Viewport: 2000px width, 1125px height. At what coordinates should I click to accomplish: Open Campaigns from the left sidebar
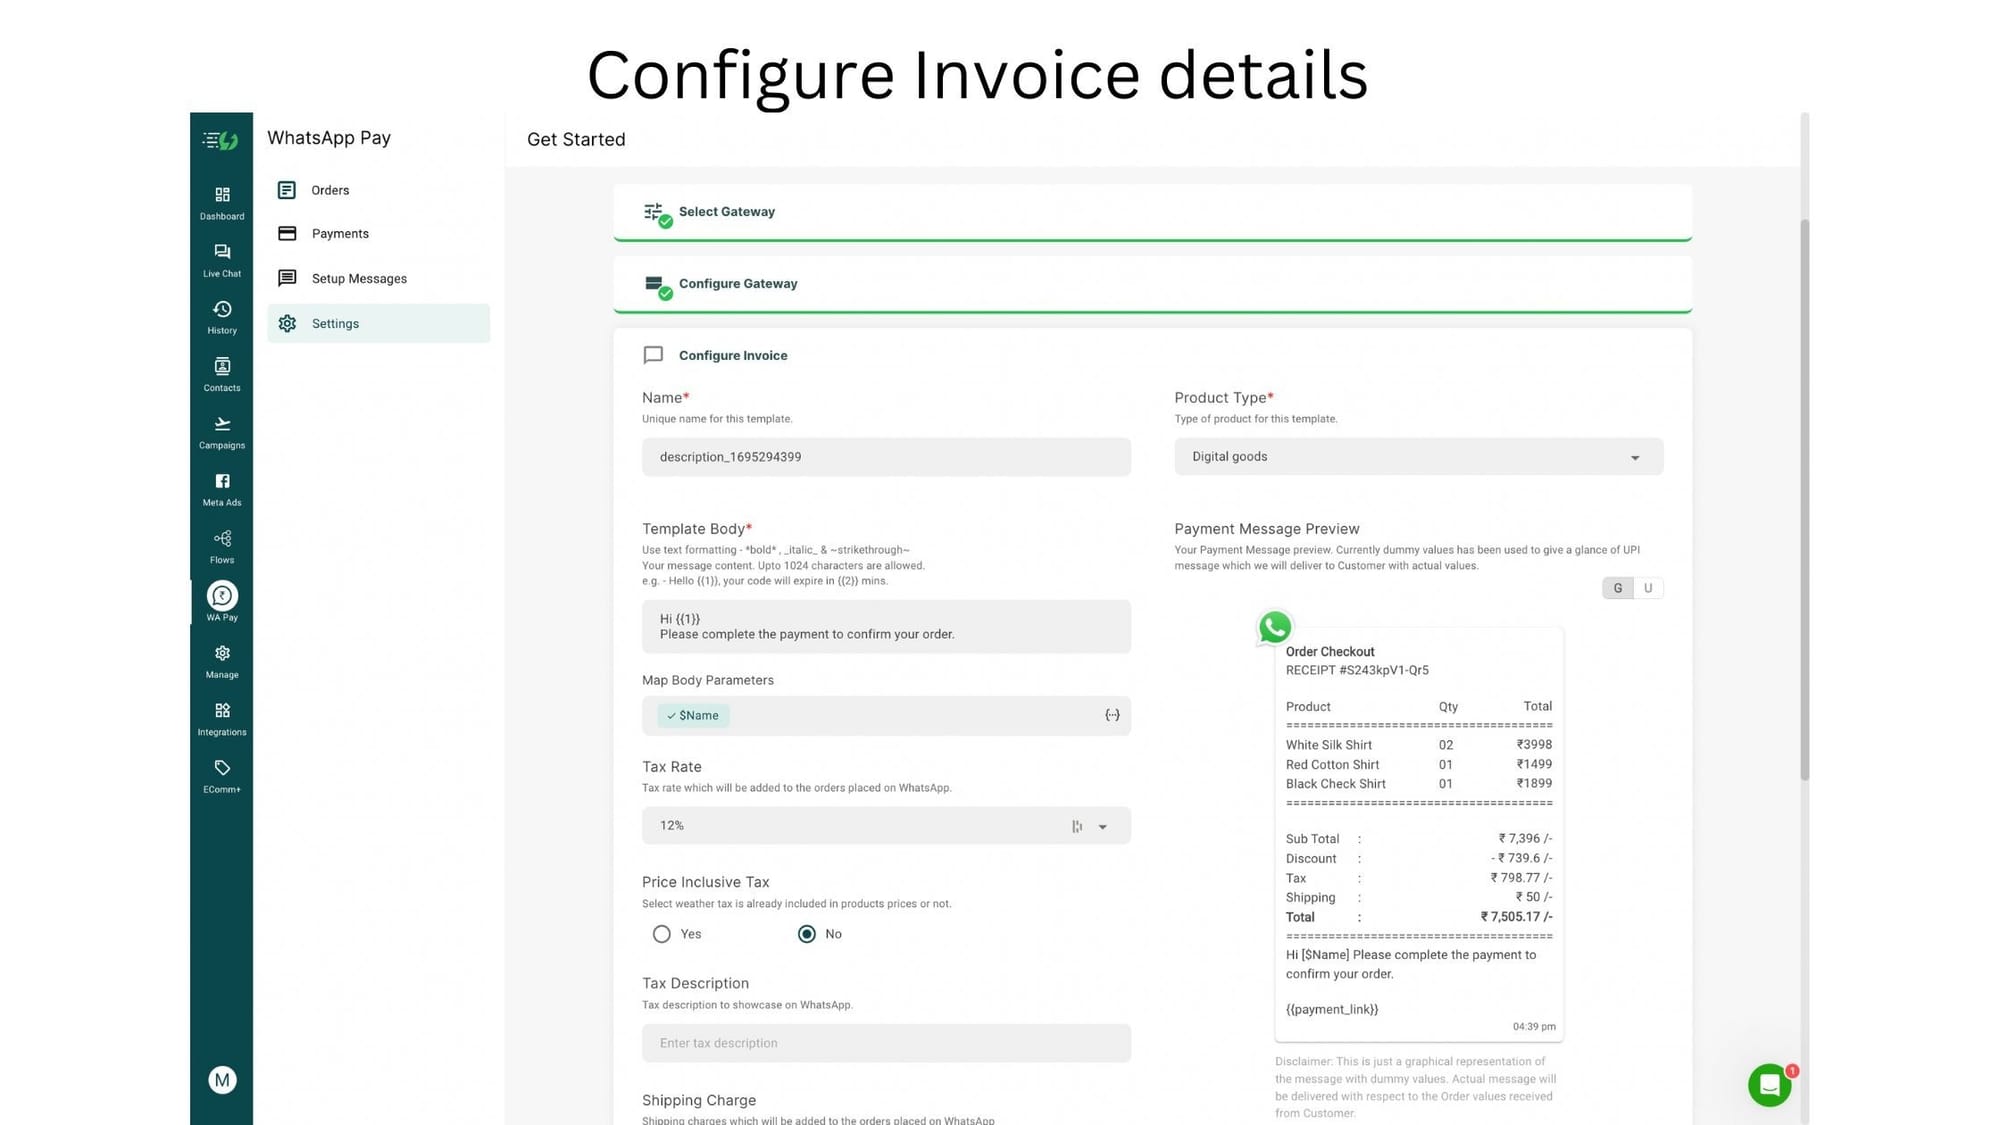pos(222,431)
